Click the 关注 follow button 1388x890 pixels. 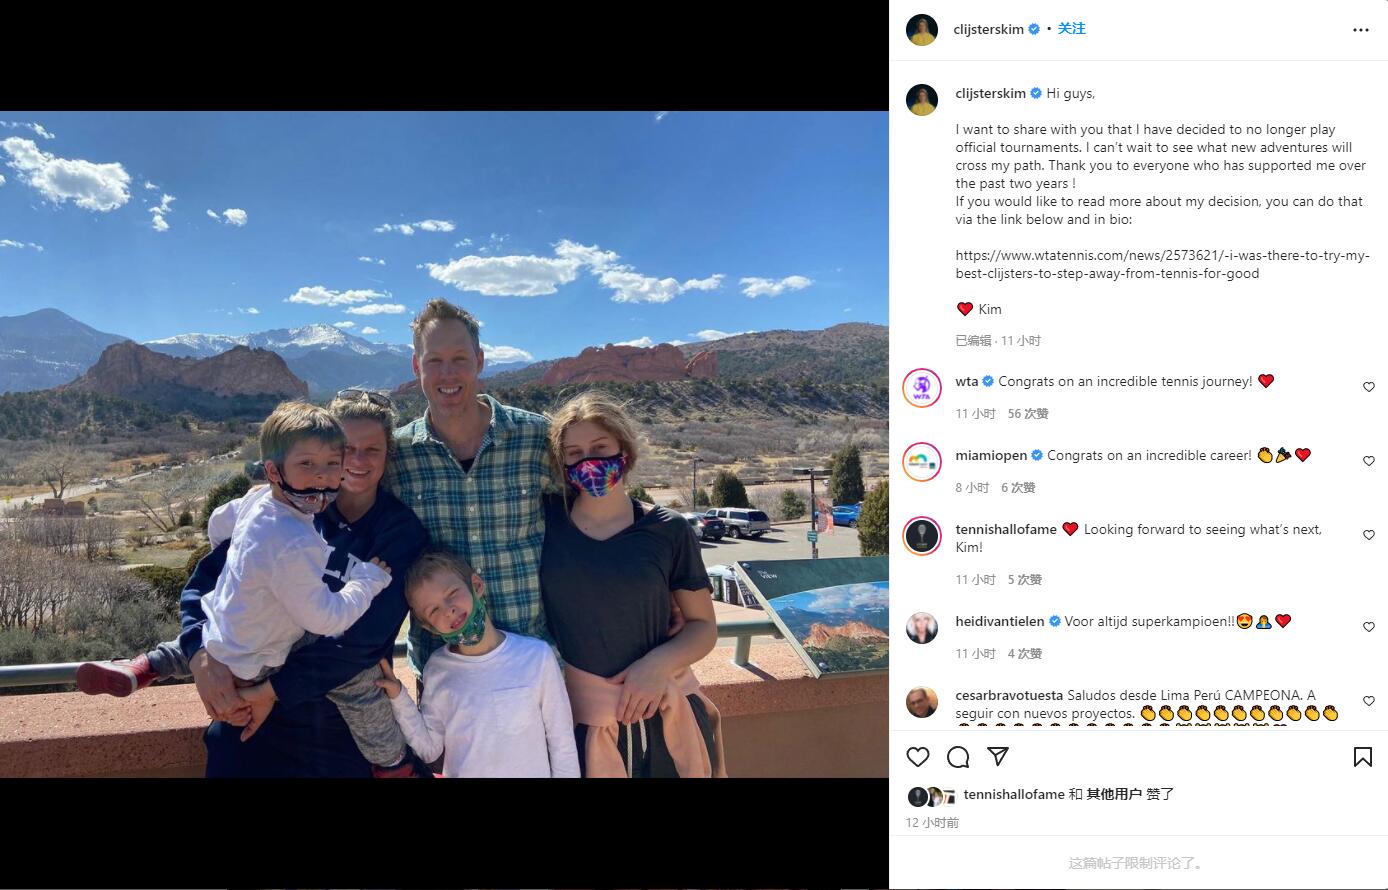tap(1072, 29)
